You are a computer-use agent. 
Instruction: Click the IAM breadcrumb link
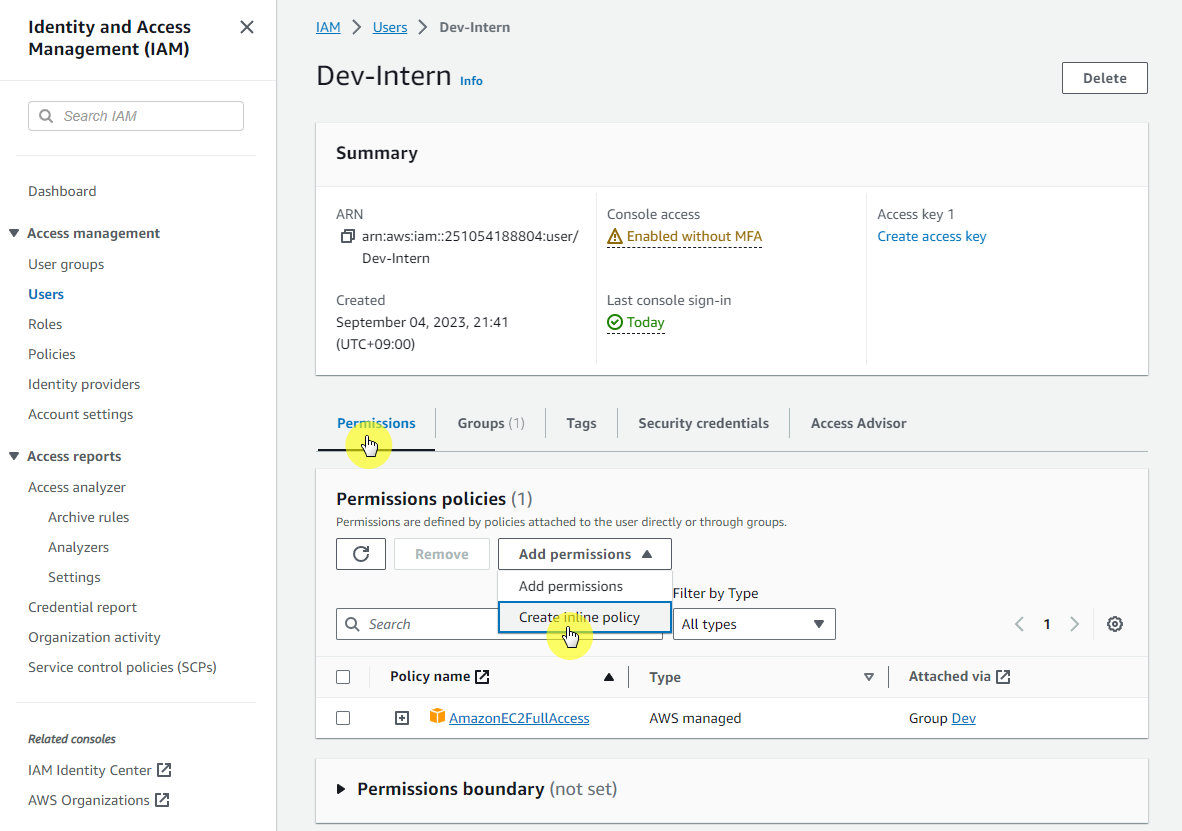(x=328, y=27)
